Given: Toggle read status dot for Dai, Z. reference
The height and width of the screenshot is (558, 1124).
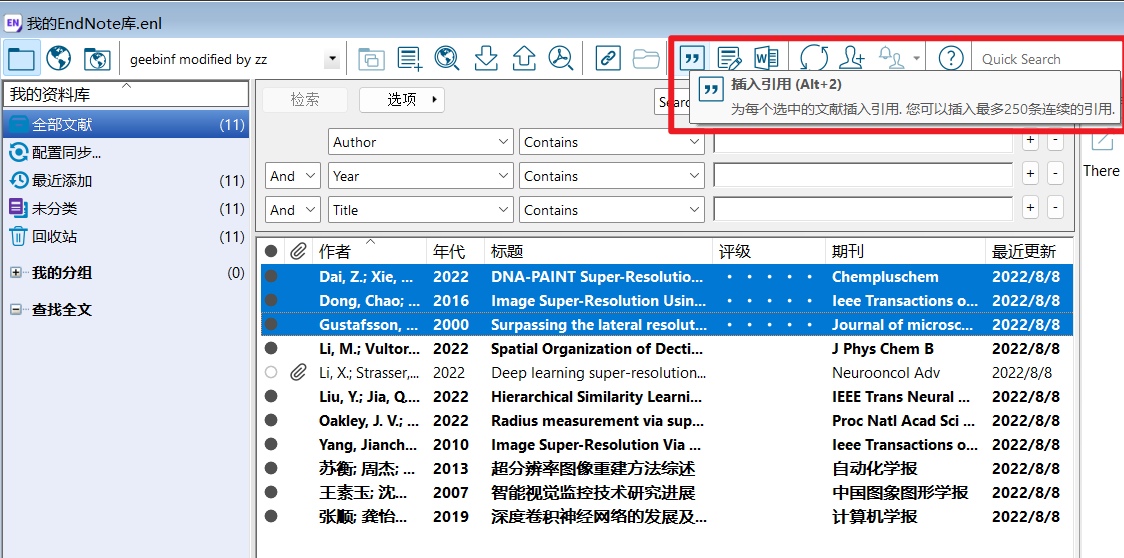Looking at the screenshot, I should [x=271, y=277].
